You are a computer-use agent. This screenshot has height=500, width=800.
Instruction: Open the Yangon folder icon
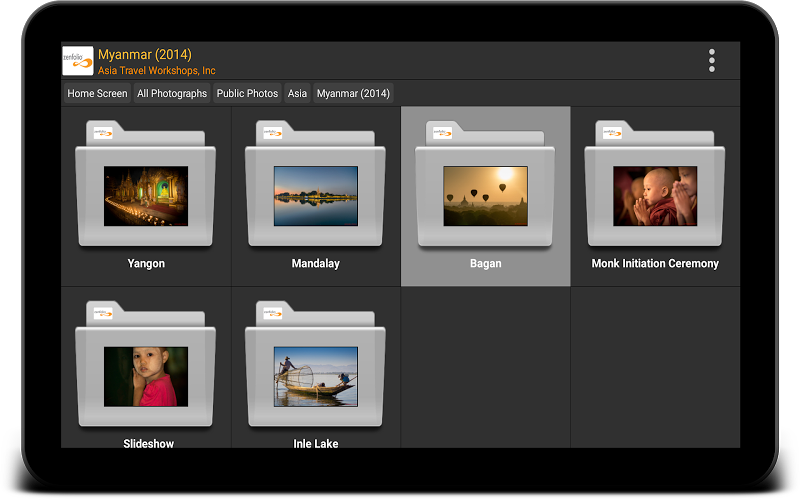tap(145, 184)
